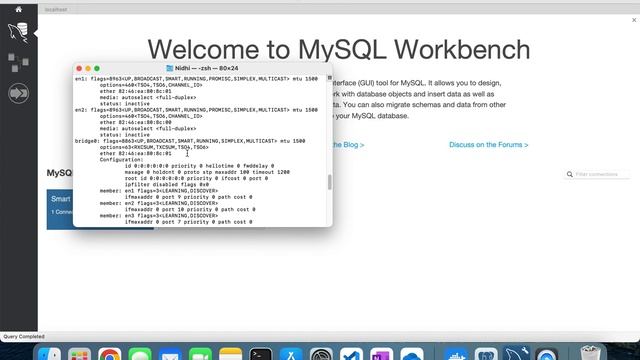
Task: Click the green zoom button of the Terminal
Action: coord(97,68)
